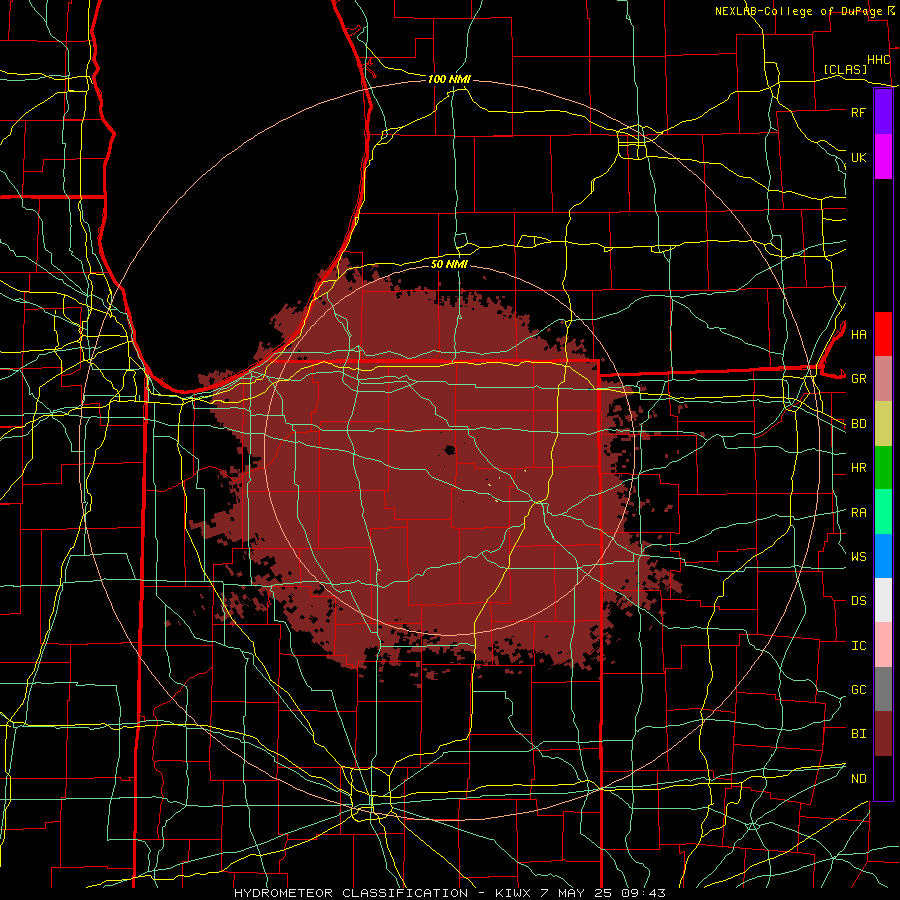Click the mint green RA legend swatch
900x900 pixels.
[x=883, y=512]
